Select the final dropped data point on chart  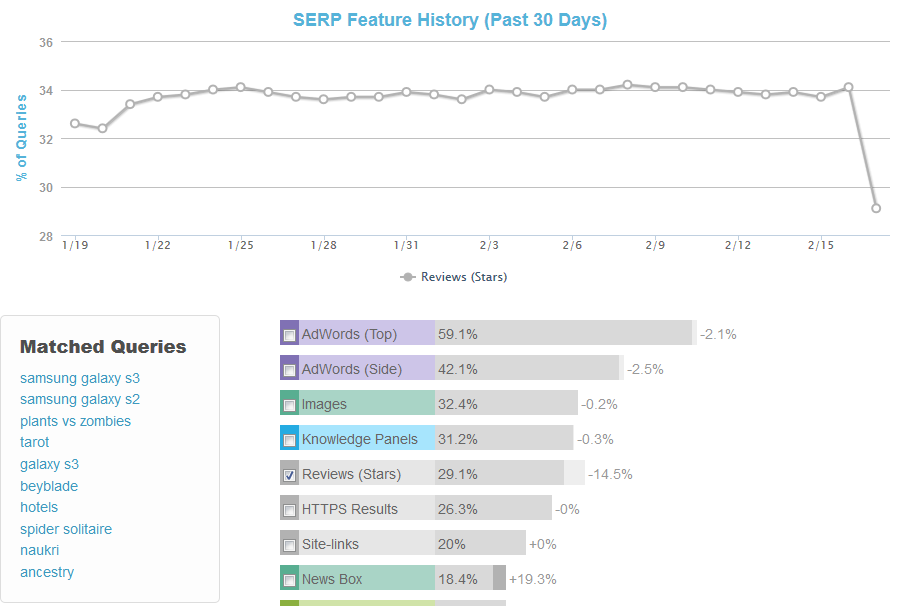point(876,208)
